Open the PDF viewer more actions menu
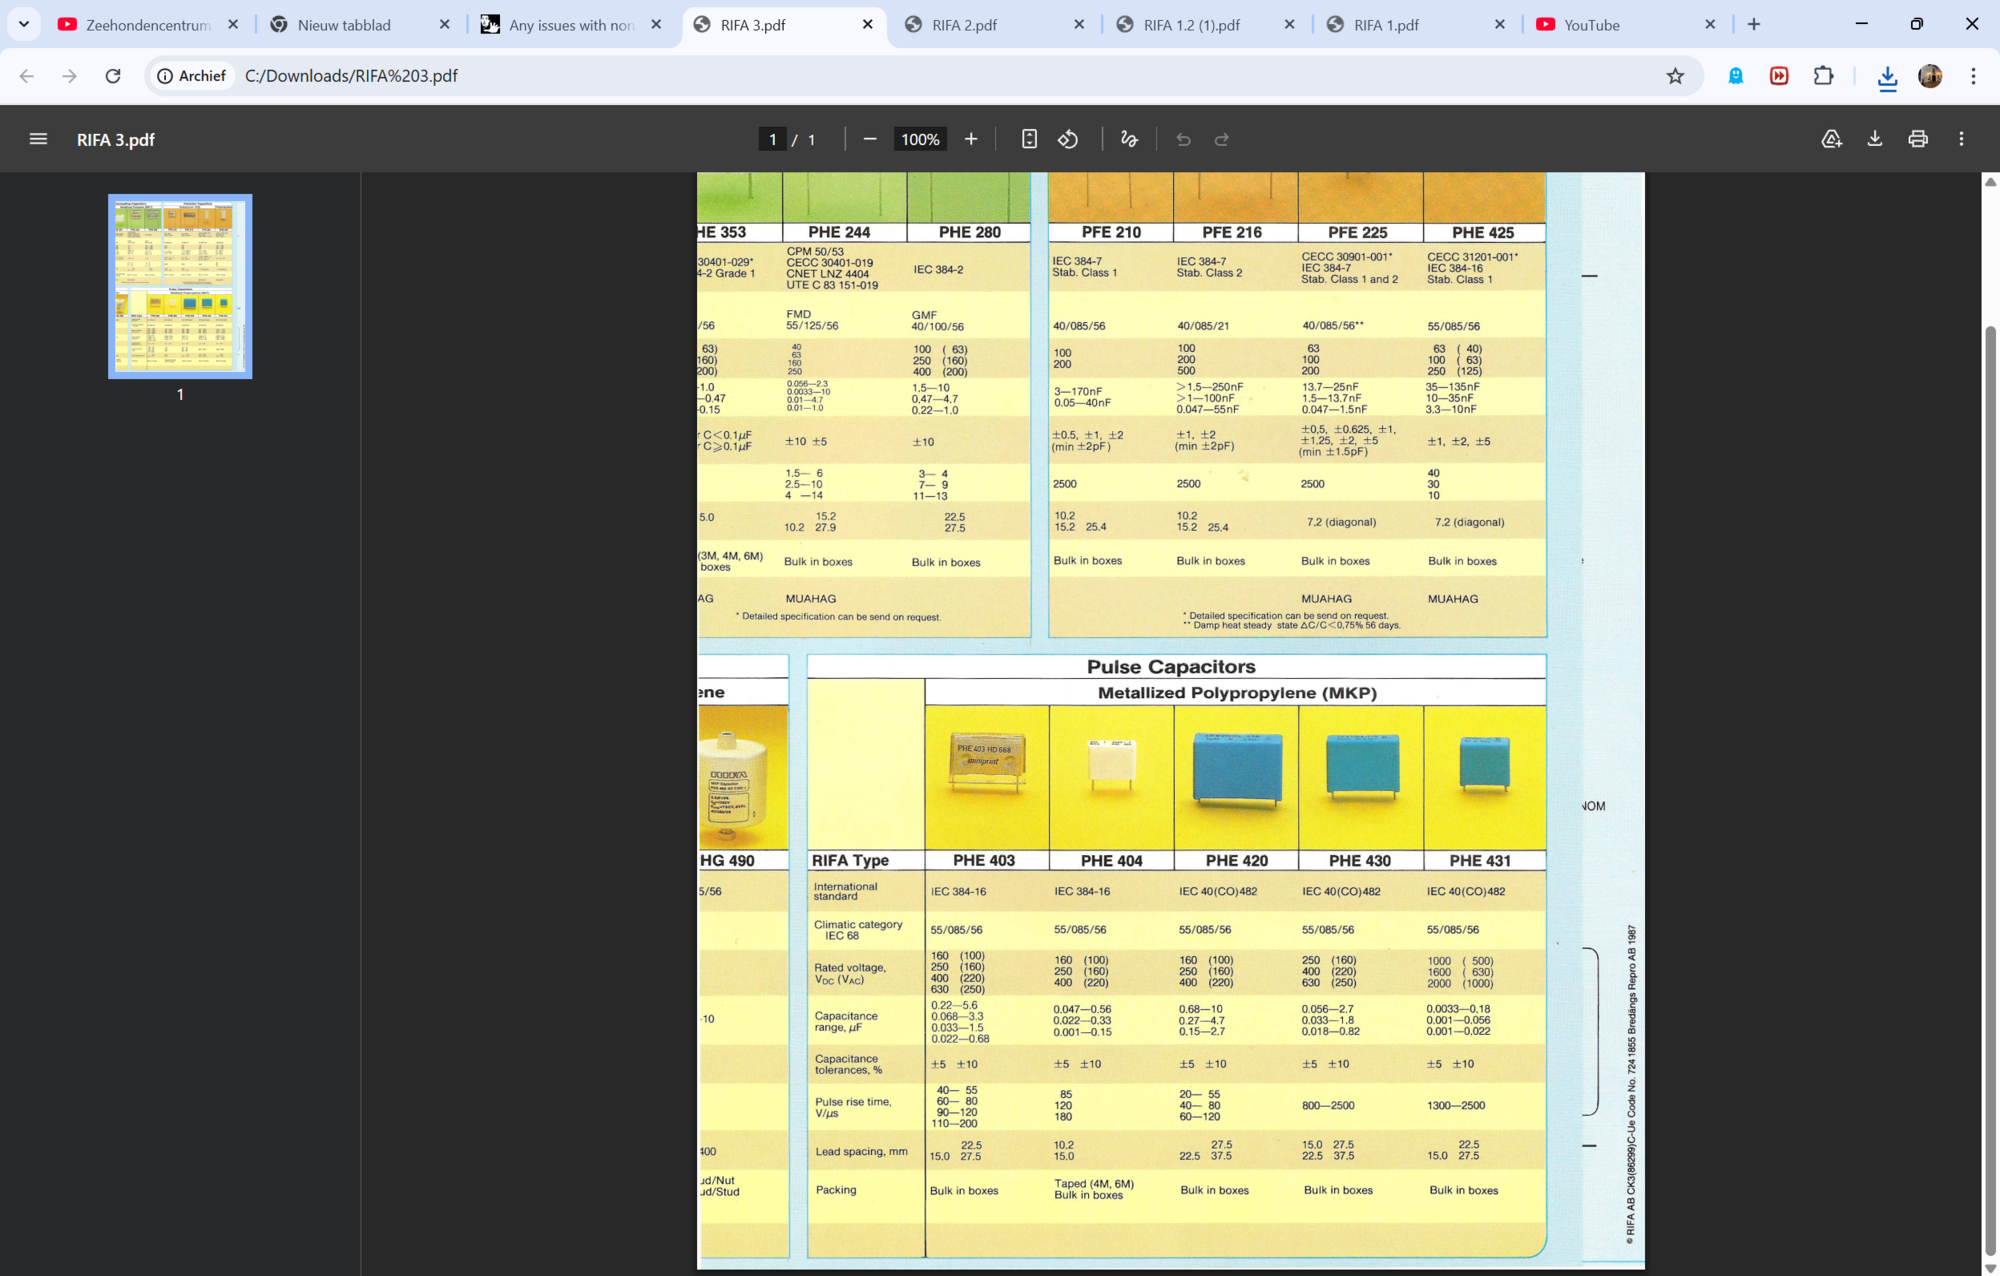Image resolution: width=2000 pixels, height=1276 pixels. [1961, 139]
